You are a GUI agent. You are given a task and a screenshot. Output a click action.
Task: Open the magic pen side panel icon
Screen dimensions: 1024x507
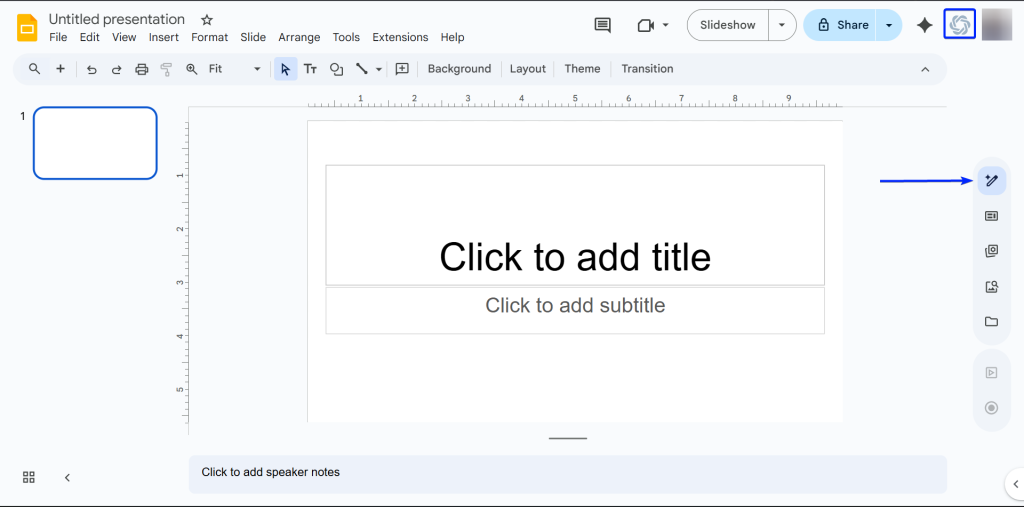click(x=991, y=180)
